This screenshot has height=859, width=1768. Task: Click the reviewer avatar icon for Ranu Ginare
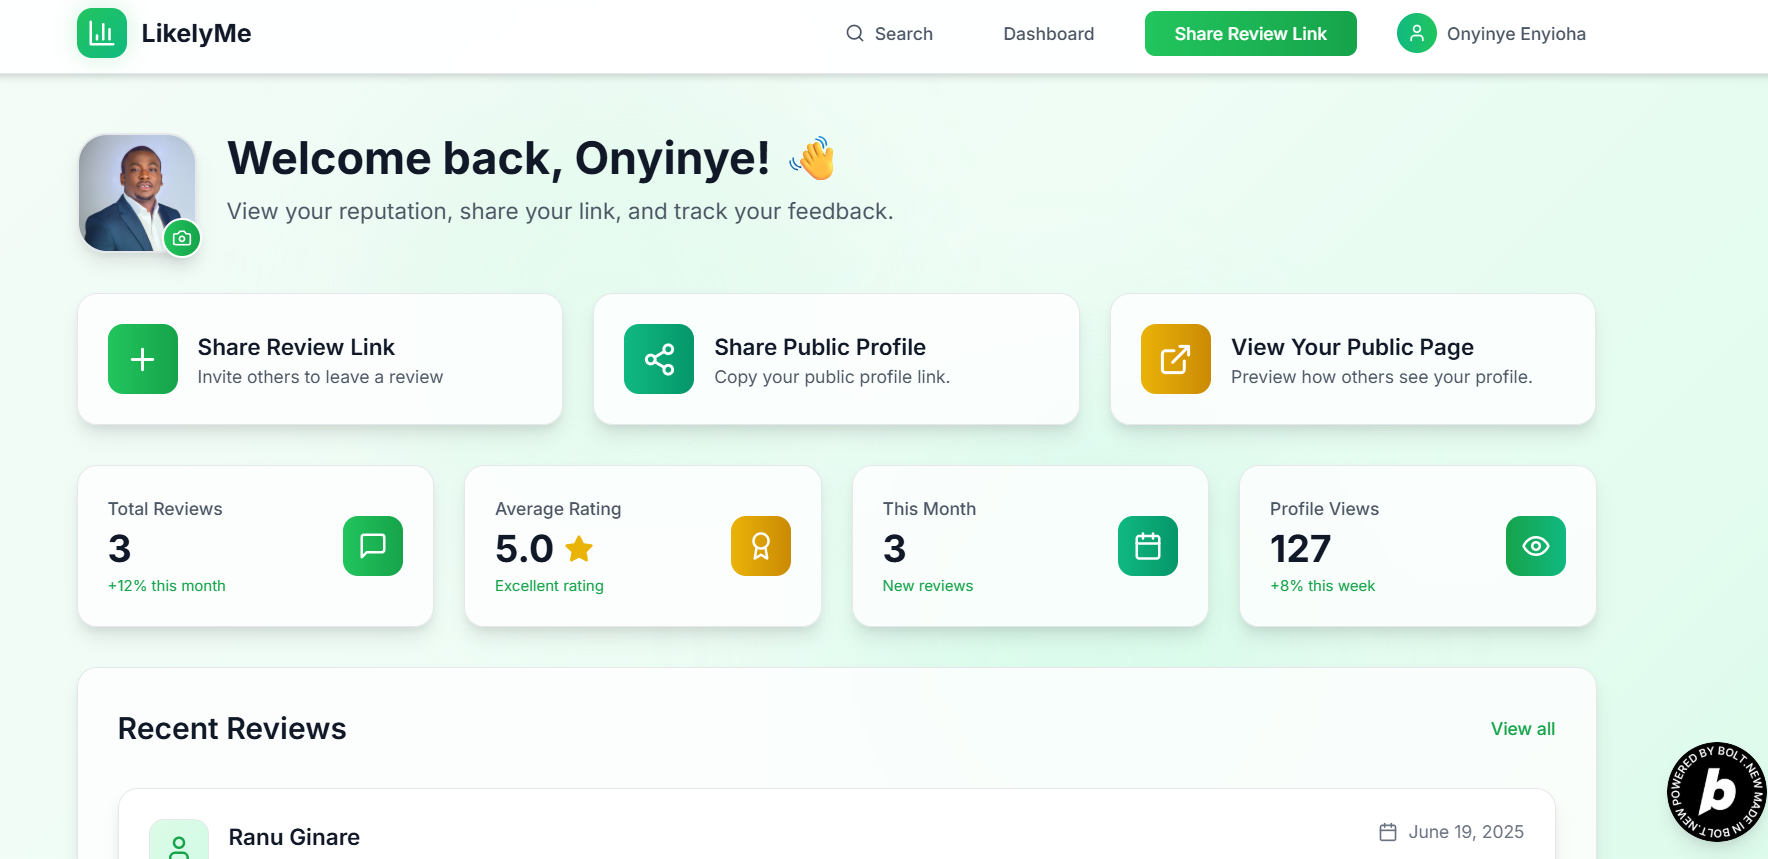[x=179, y=840]
